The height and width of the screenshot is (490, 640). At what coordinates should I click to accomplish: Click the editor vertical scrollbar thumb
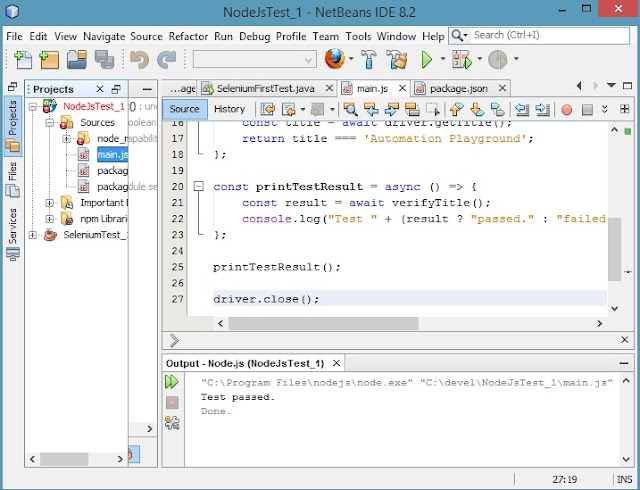pyautogui.click(x=614, y=249)
